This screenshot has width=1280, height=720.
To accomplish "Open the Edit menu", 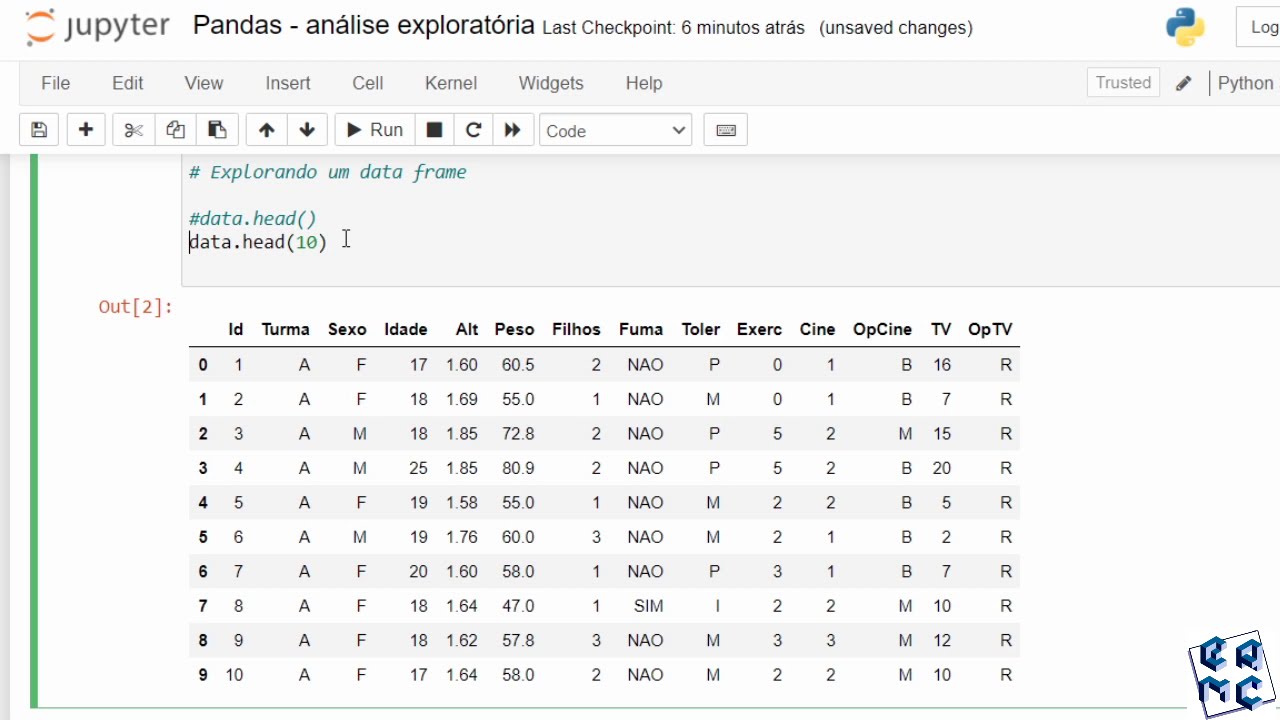I will pyautogui.click(x=128, y=83).
